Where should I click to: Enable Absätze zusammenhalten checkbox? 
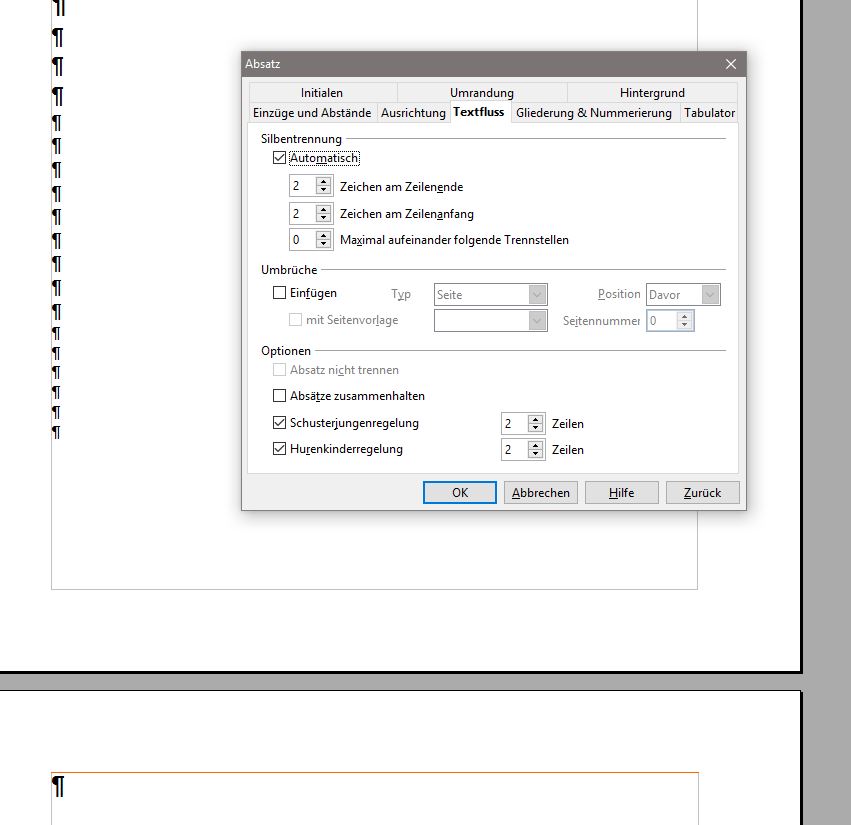point(279,396)
